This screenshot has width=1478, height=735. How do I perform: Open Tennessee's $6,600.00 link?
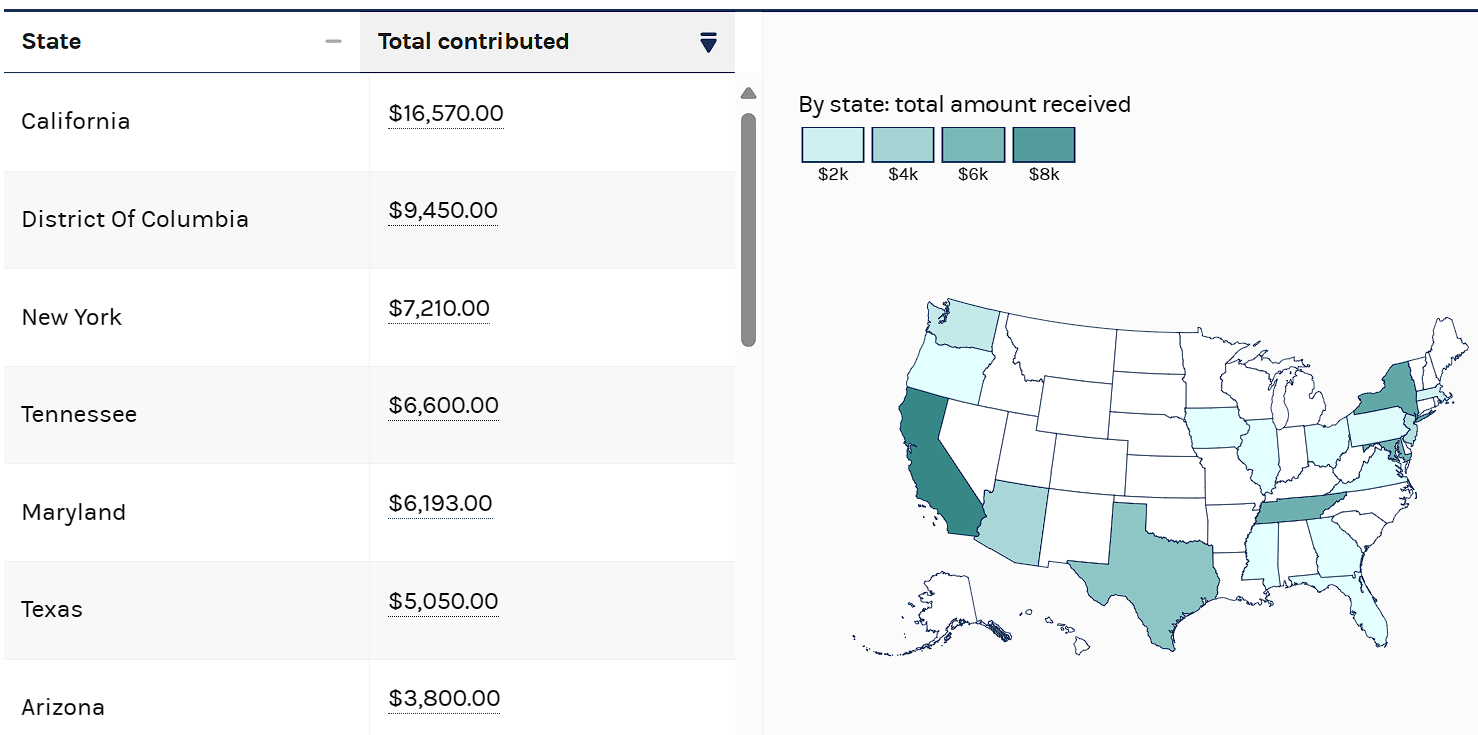443,406
